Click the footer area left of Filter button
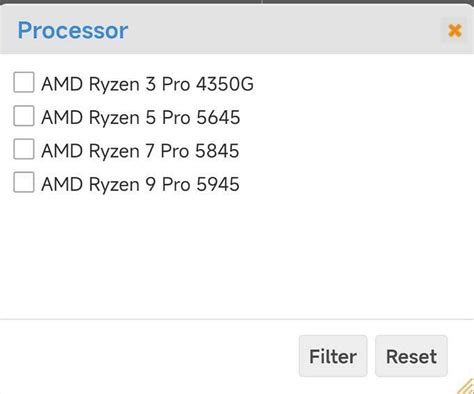474x394 pixels. (147, 356)
